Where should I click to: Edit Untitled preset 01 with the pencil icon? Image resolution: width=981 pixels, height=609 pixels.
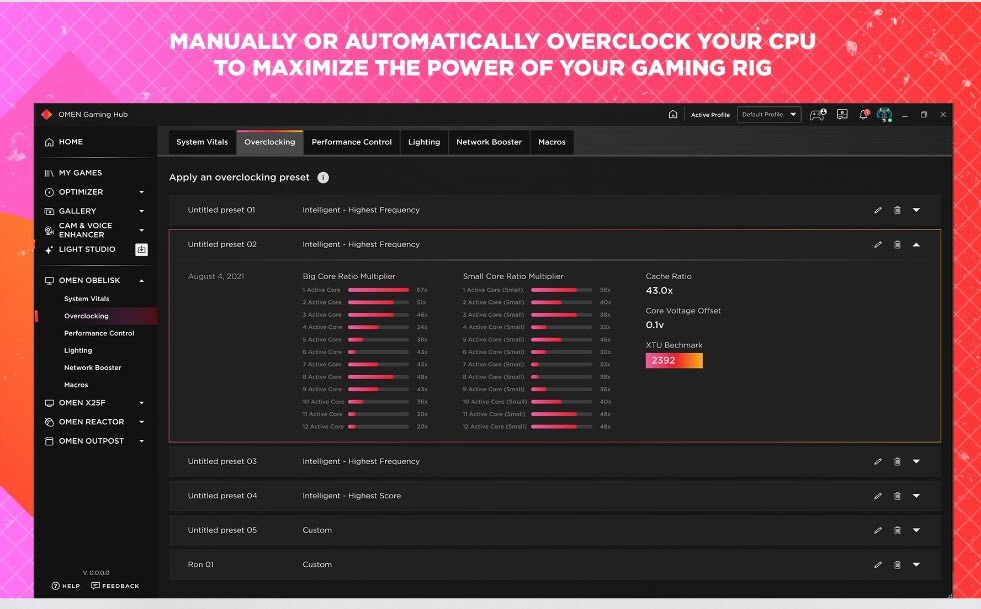[878, 210]
